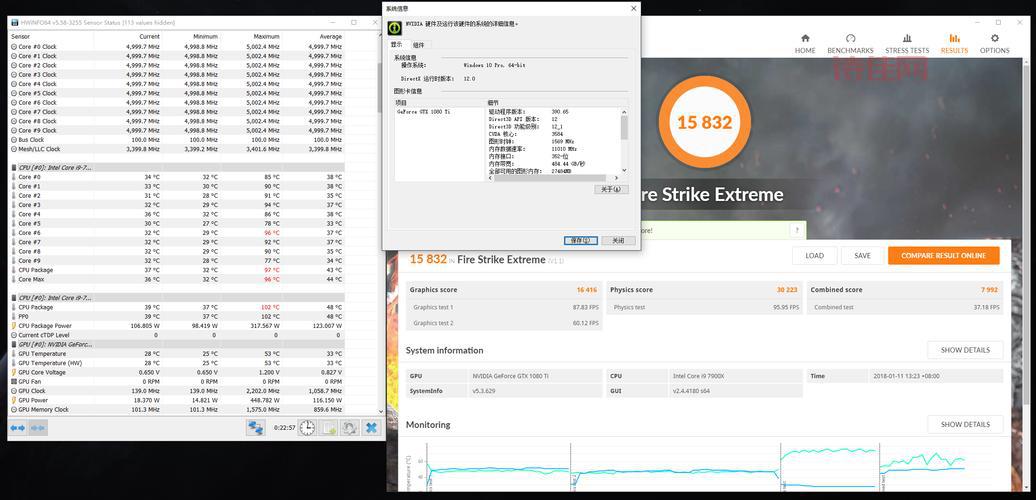
Task: Click the Graphics score 16 416 value
Action: pos(586,290)
